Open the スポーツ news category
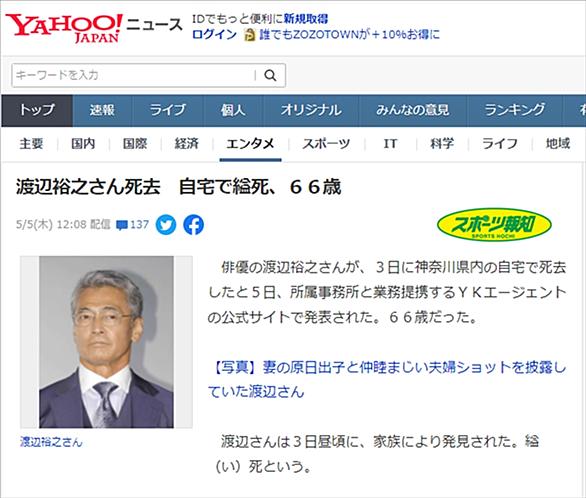The width and height of the screenshot is (586, 498). pos(326,144)
